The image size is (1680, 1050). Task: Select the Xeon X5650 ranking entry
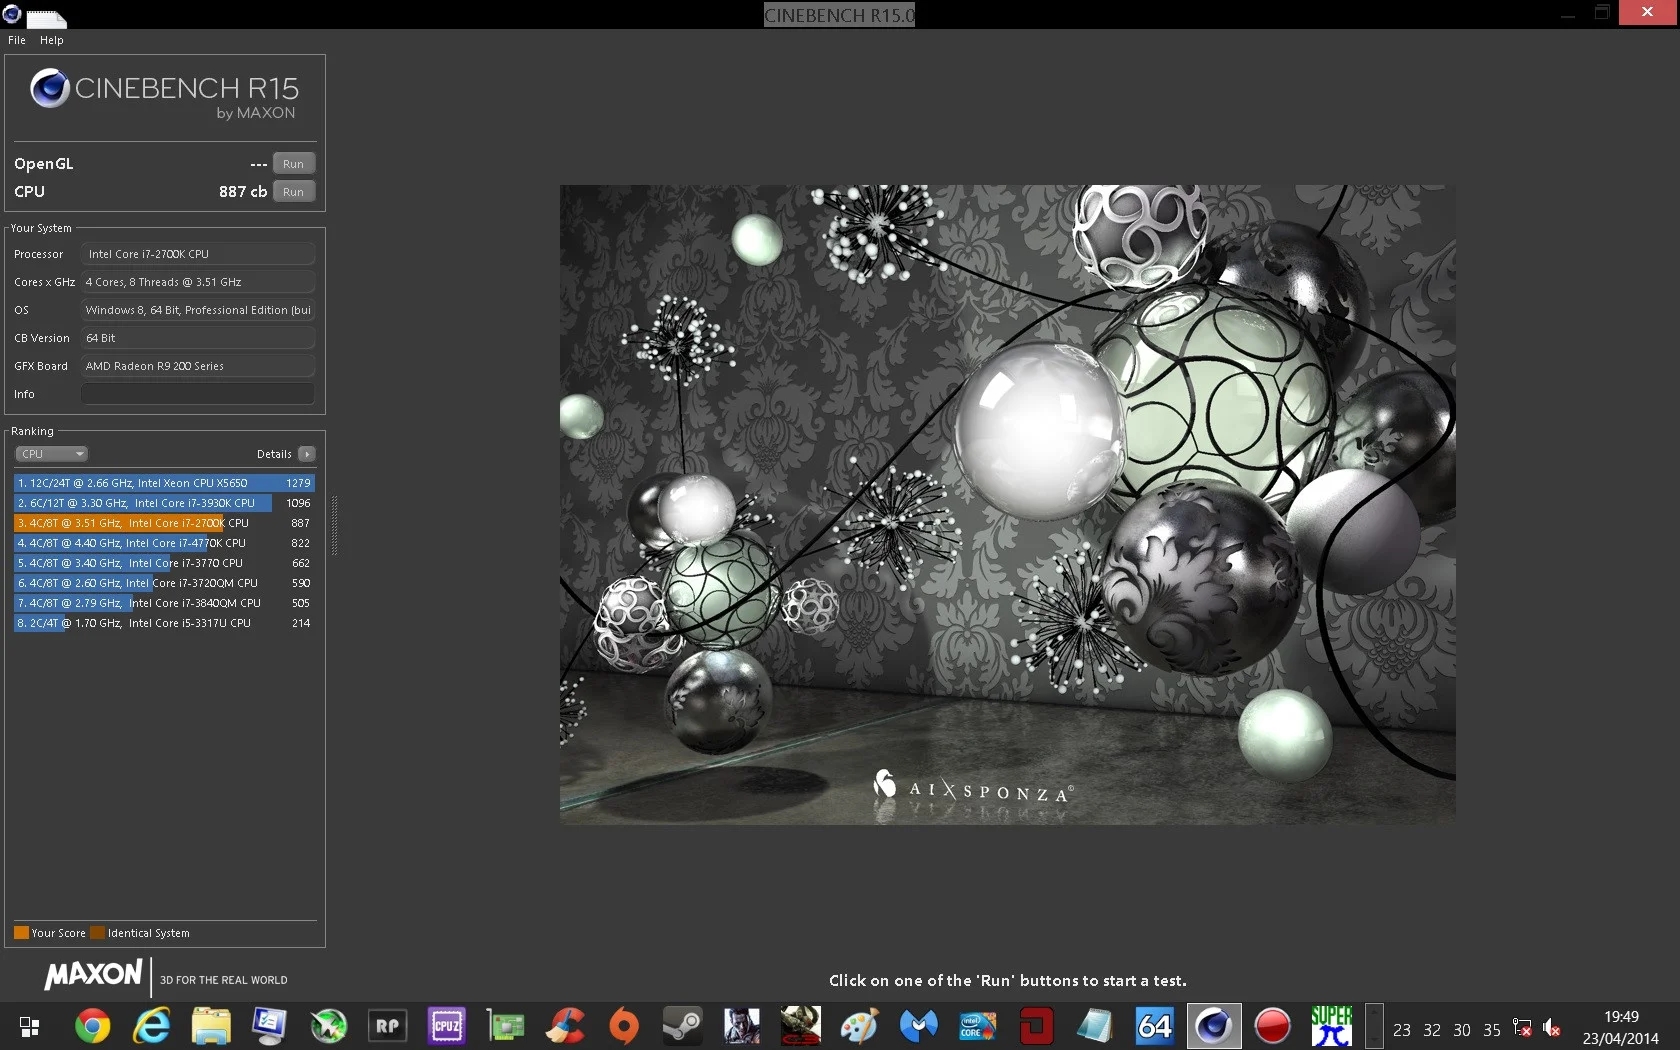pyautogui.click(x=164, y=483)
